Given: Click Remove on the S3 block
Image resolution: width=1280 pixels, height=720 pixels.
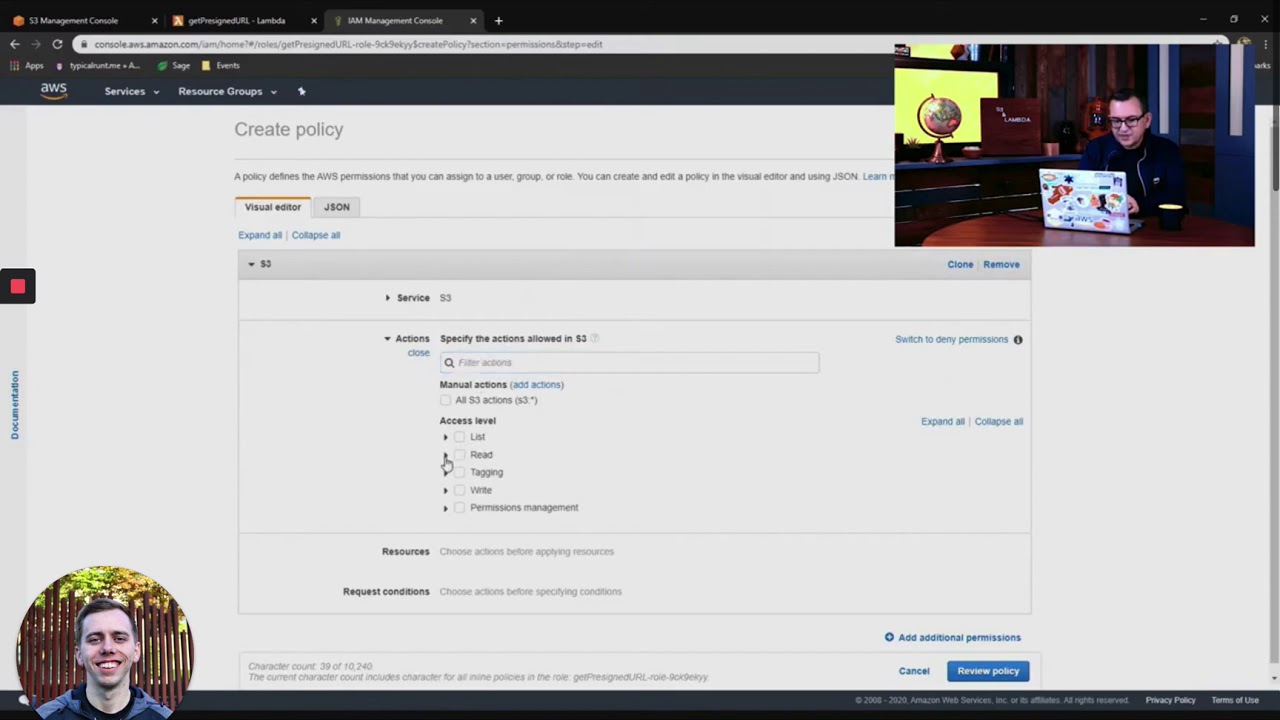Looking at the screenshot, I should tap(1001, 264).
